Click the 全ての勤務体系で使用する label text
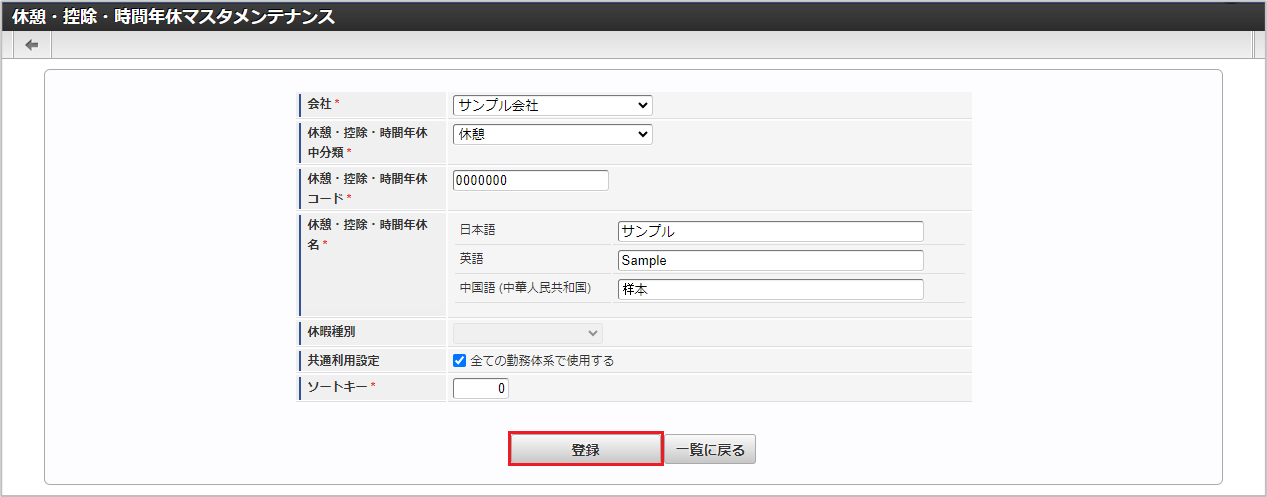This screenshot has width=1267, height=497. (542, 361)
